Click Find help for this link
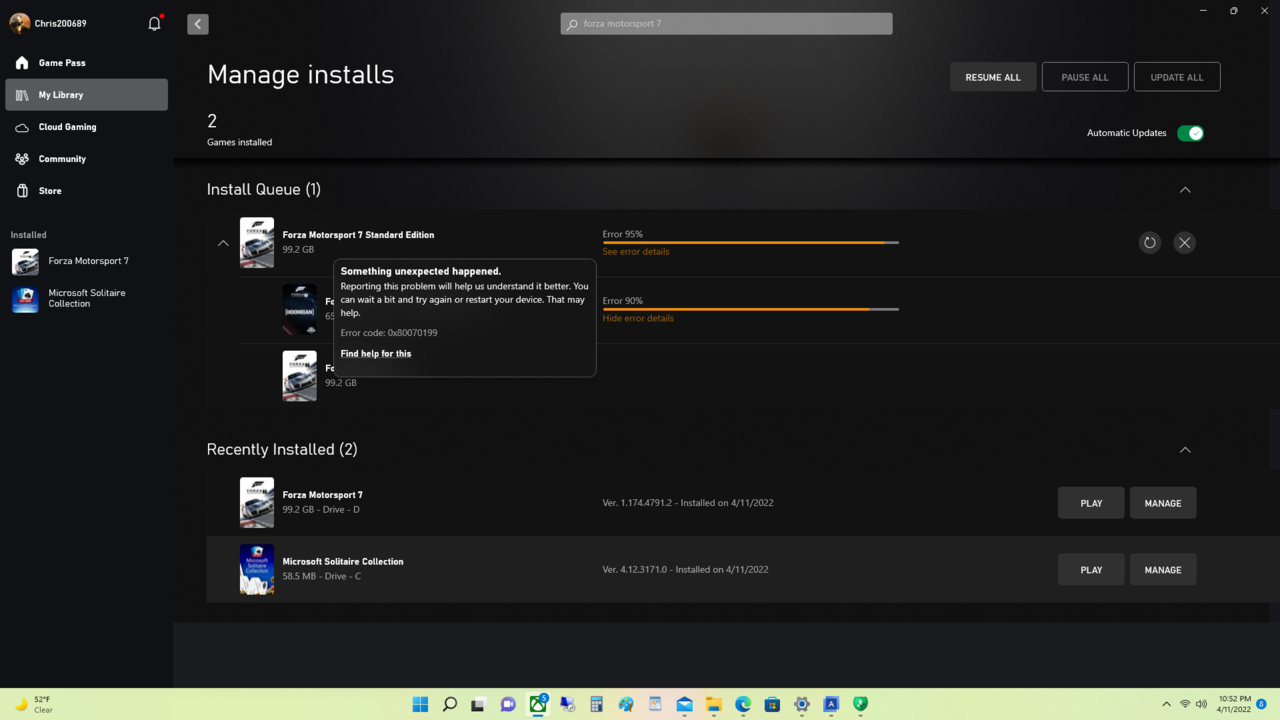 point(376,354)
